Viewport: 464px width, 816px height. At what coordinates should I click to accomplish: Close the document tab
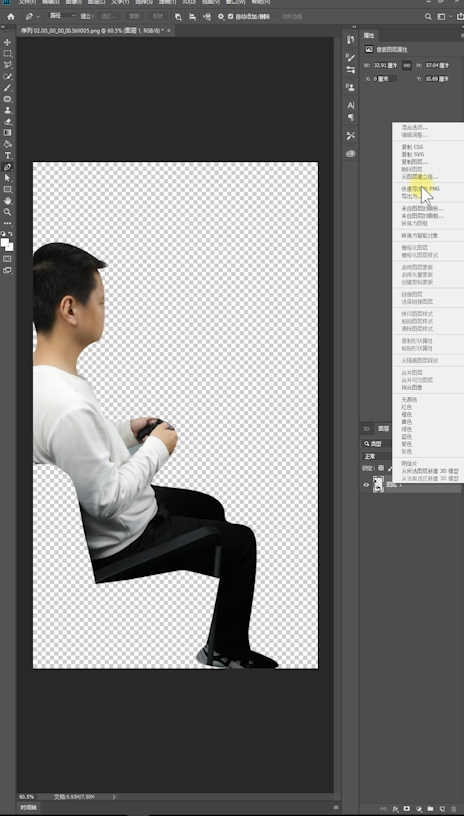point(169,31)
